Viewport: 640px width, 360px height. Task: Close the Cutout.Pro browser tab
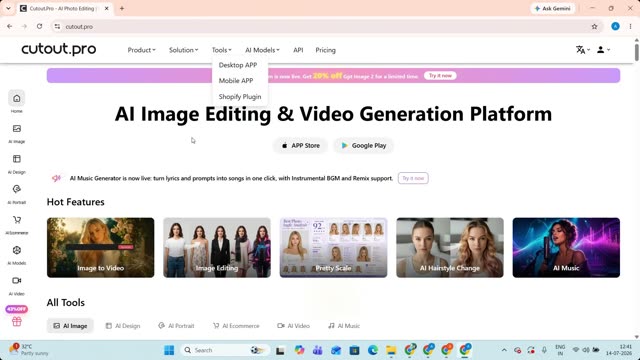click(107, 9)
